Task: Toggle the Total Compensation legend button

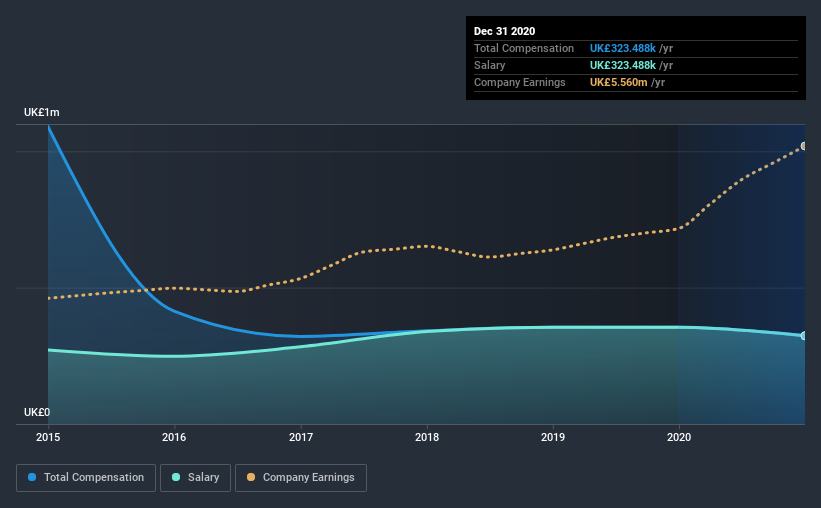Action: (x=86, y=478)
